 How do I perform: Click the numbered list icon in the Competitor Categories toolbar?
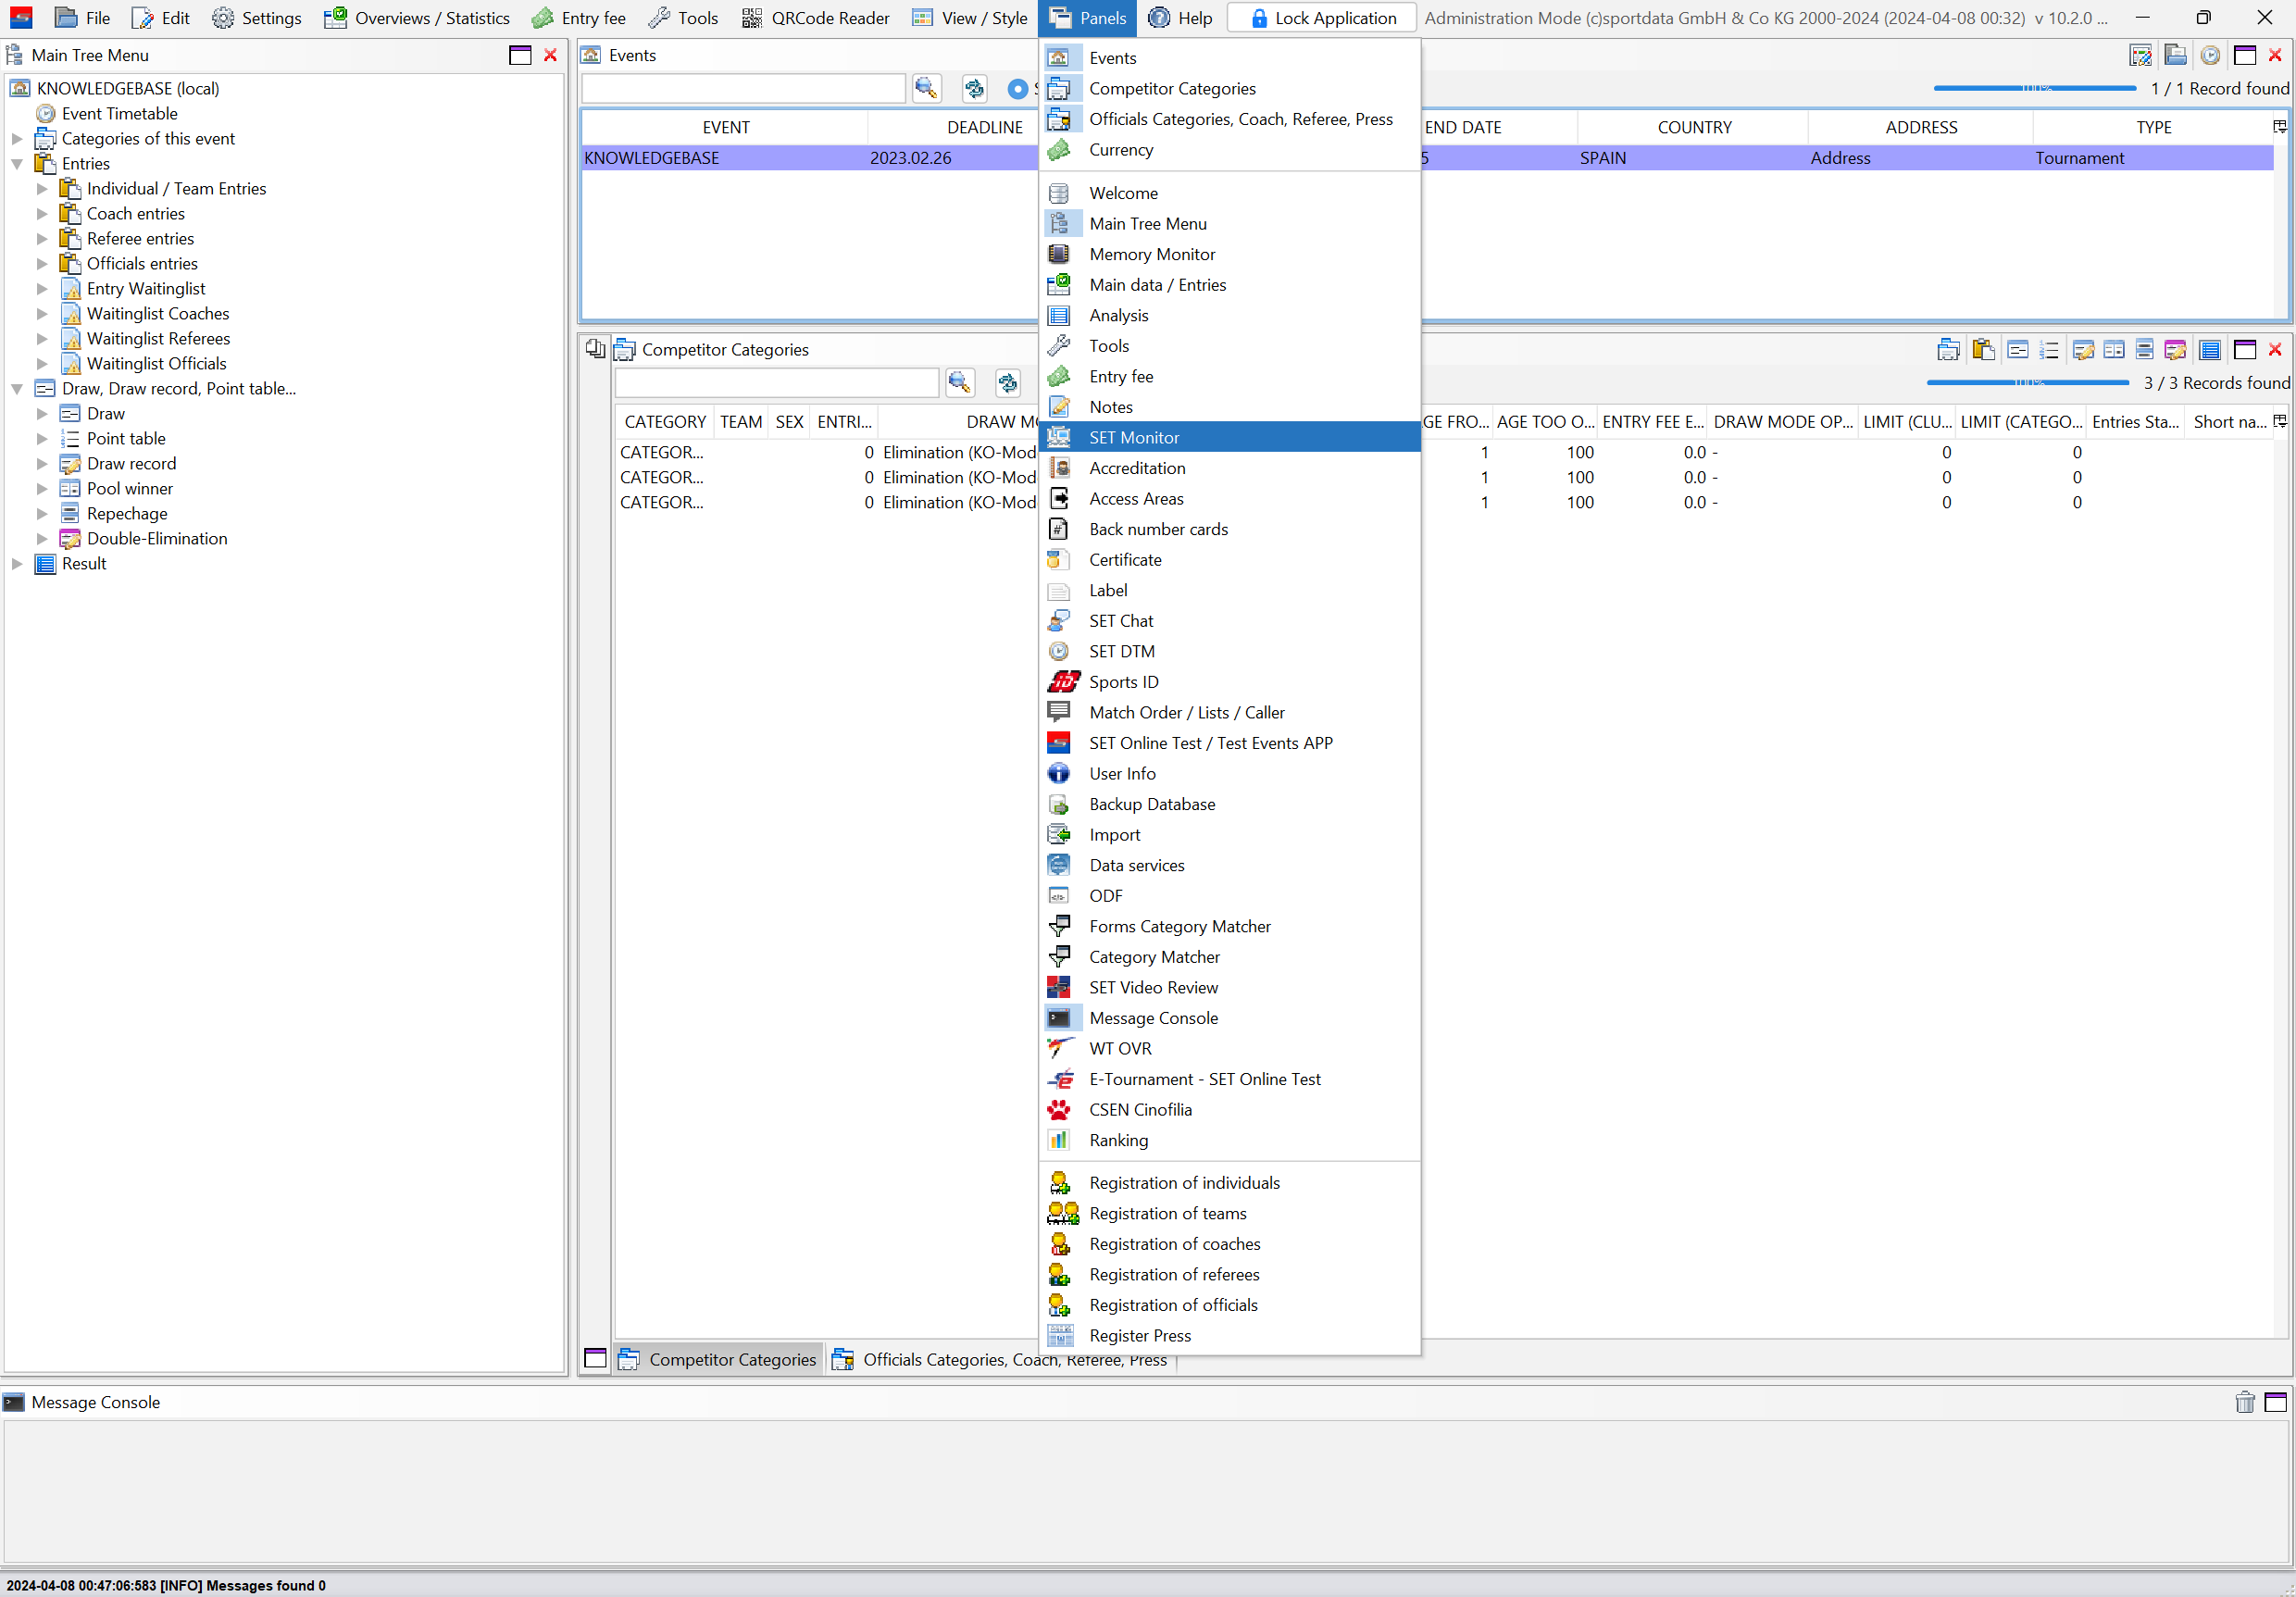click(2049, 350)
